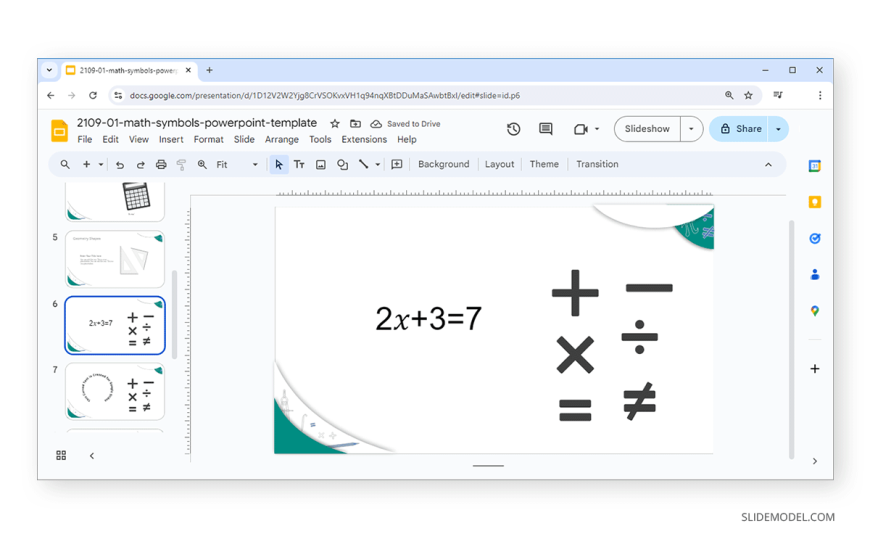The image size is (870, 539).
Task: Open the View menu
Action: [139, 139]
